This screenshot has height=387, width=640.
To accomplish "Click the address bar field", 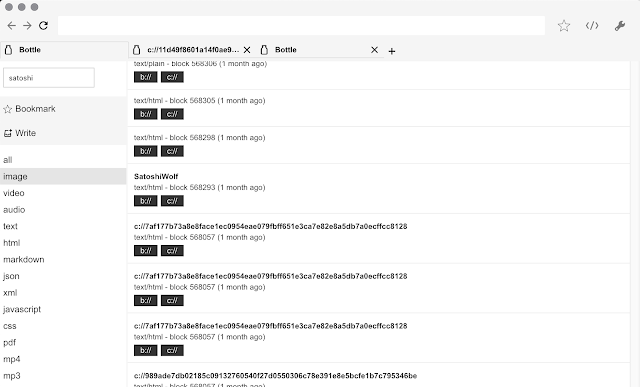I will pyautogui.click(x=301, y=26).
